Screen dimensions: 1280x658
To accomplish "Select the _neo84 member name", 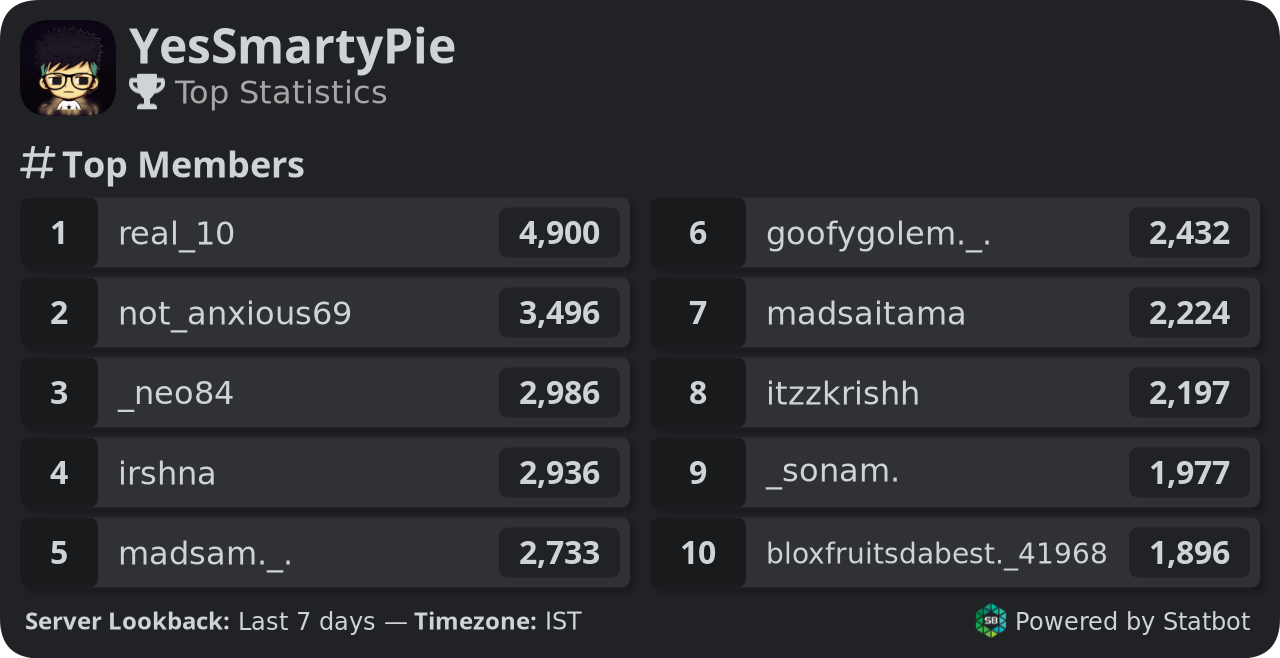I will pos(176,394).
